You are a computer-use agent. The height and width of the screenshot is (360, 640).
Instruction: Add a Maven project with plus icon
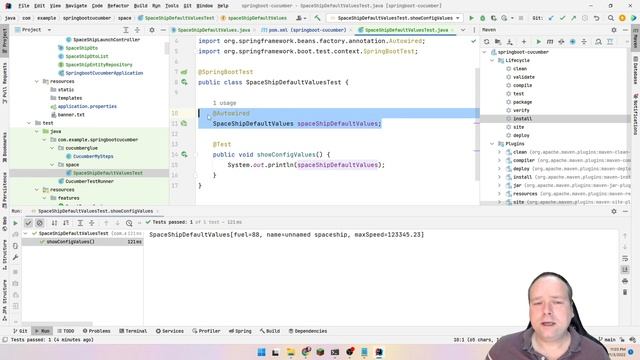tap(524, 42)
